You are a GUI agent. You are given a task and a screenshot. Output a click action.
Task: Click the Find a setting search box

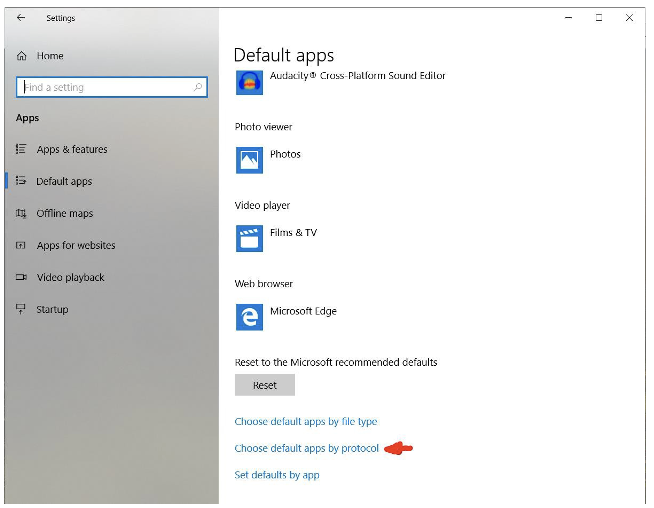pyautogui.click(x=112, y=87)
